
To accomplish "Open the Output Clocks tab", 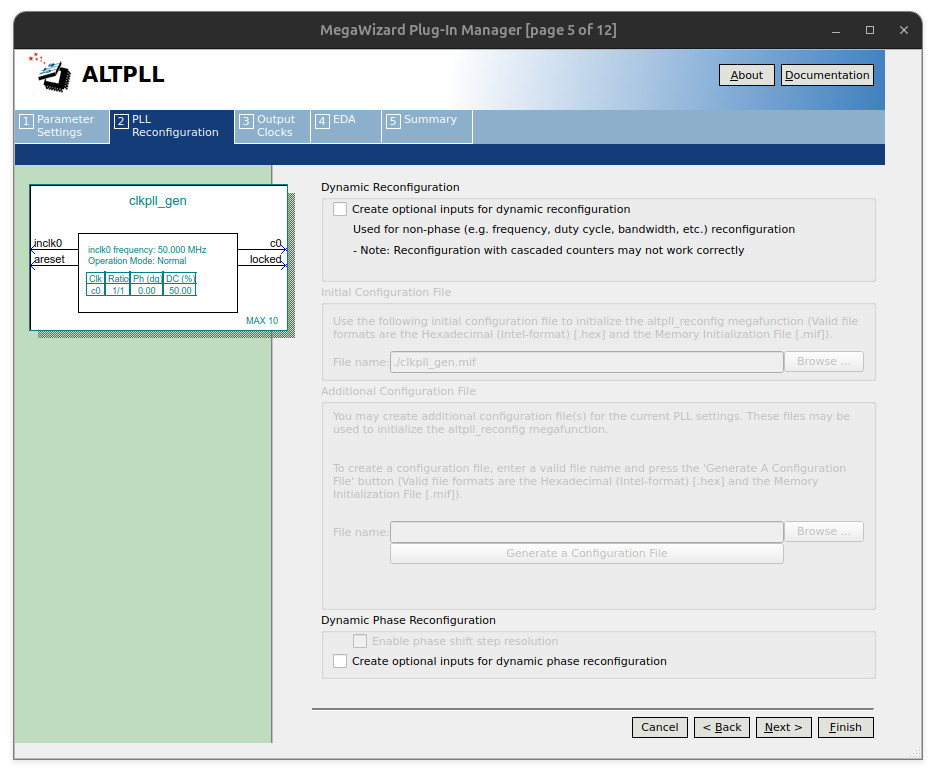I will (272, 126).
